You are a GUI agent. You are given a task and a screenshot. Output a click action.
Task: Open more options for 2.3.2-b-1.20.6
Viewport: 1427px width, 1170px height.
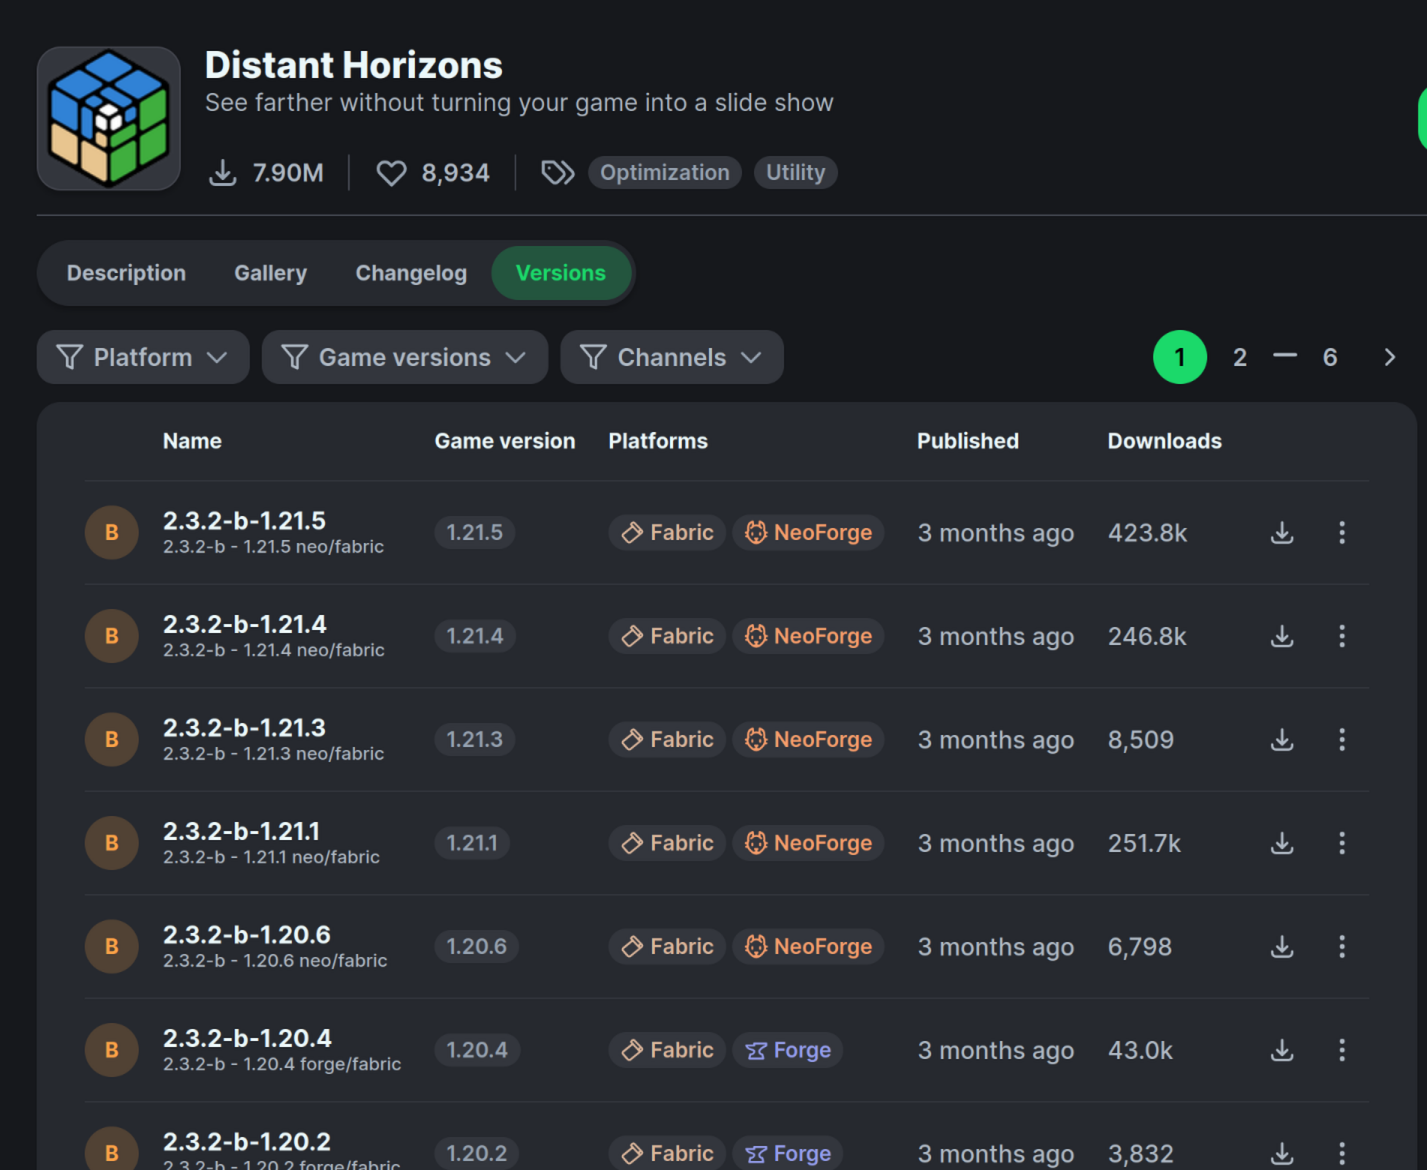coord(1342,947)
